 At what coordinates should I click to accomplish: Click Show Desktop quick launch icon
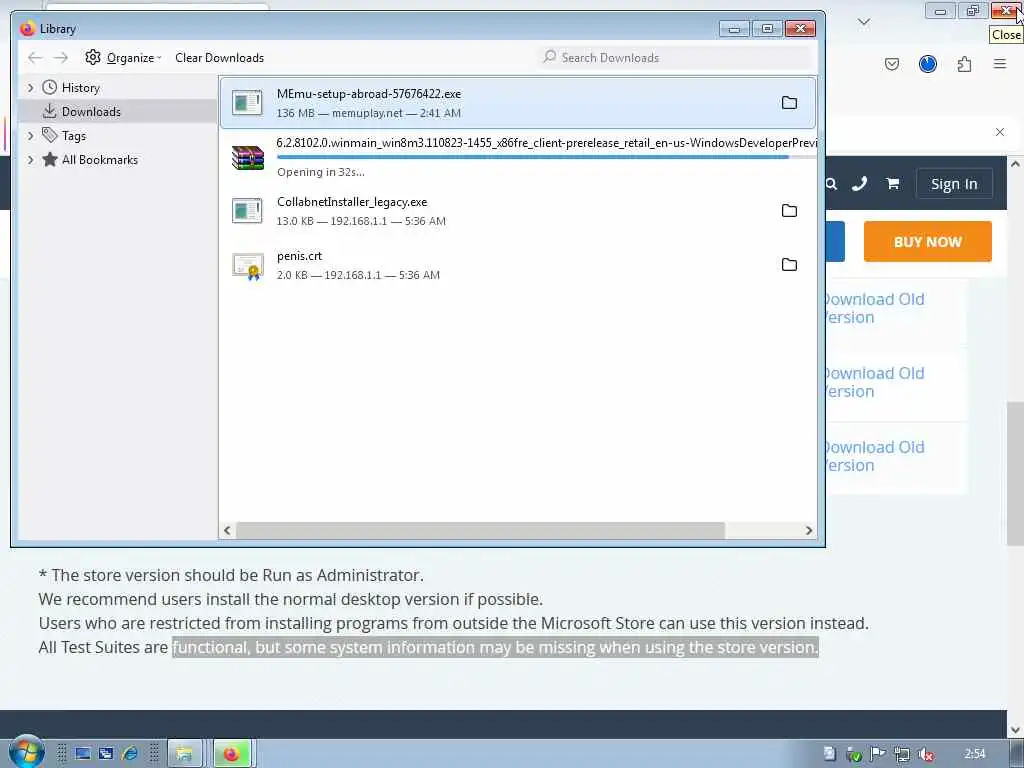tap(82, 754)
